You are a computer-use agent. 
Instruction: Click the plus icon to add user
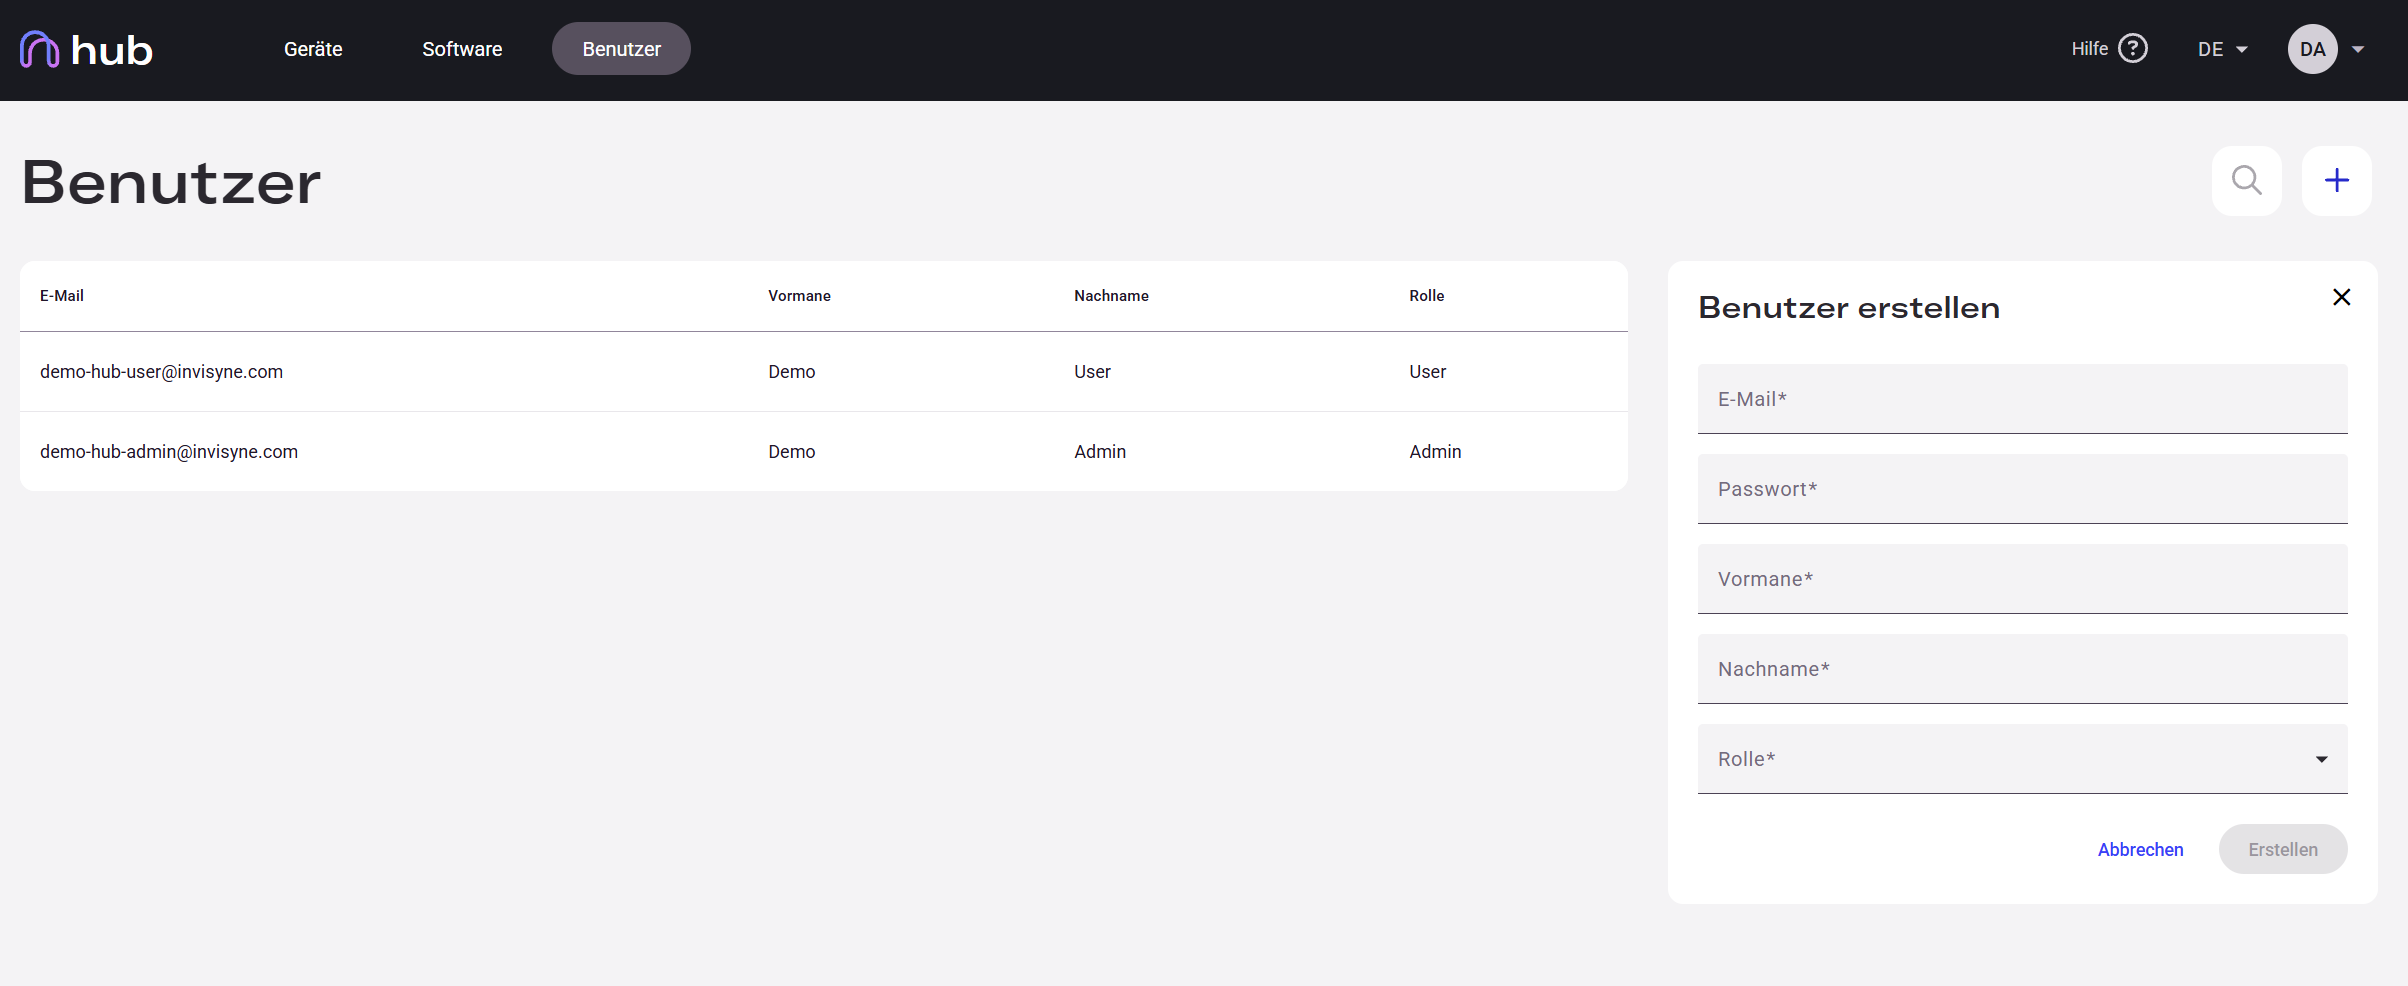(x=2337, y=181)
